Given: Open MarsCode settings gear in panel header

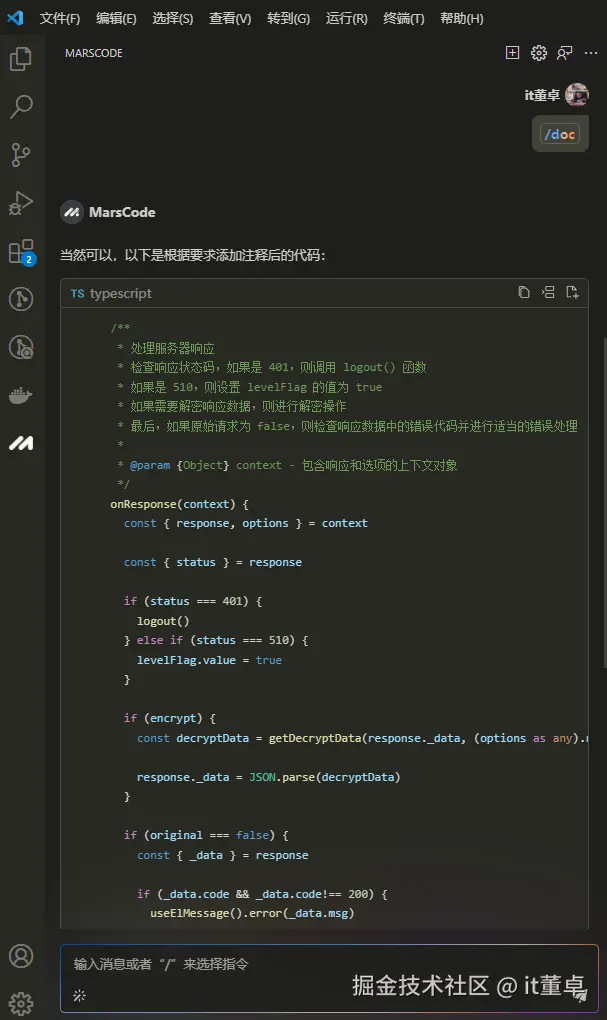Looking at the screenshot, I should tap(539, 53).
